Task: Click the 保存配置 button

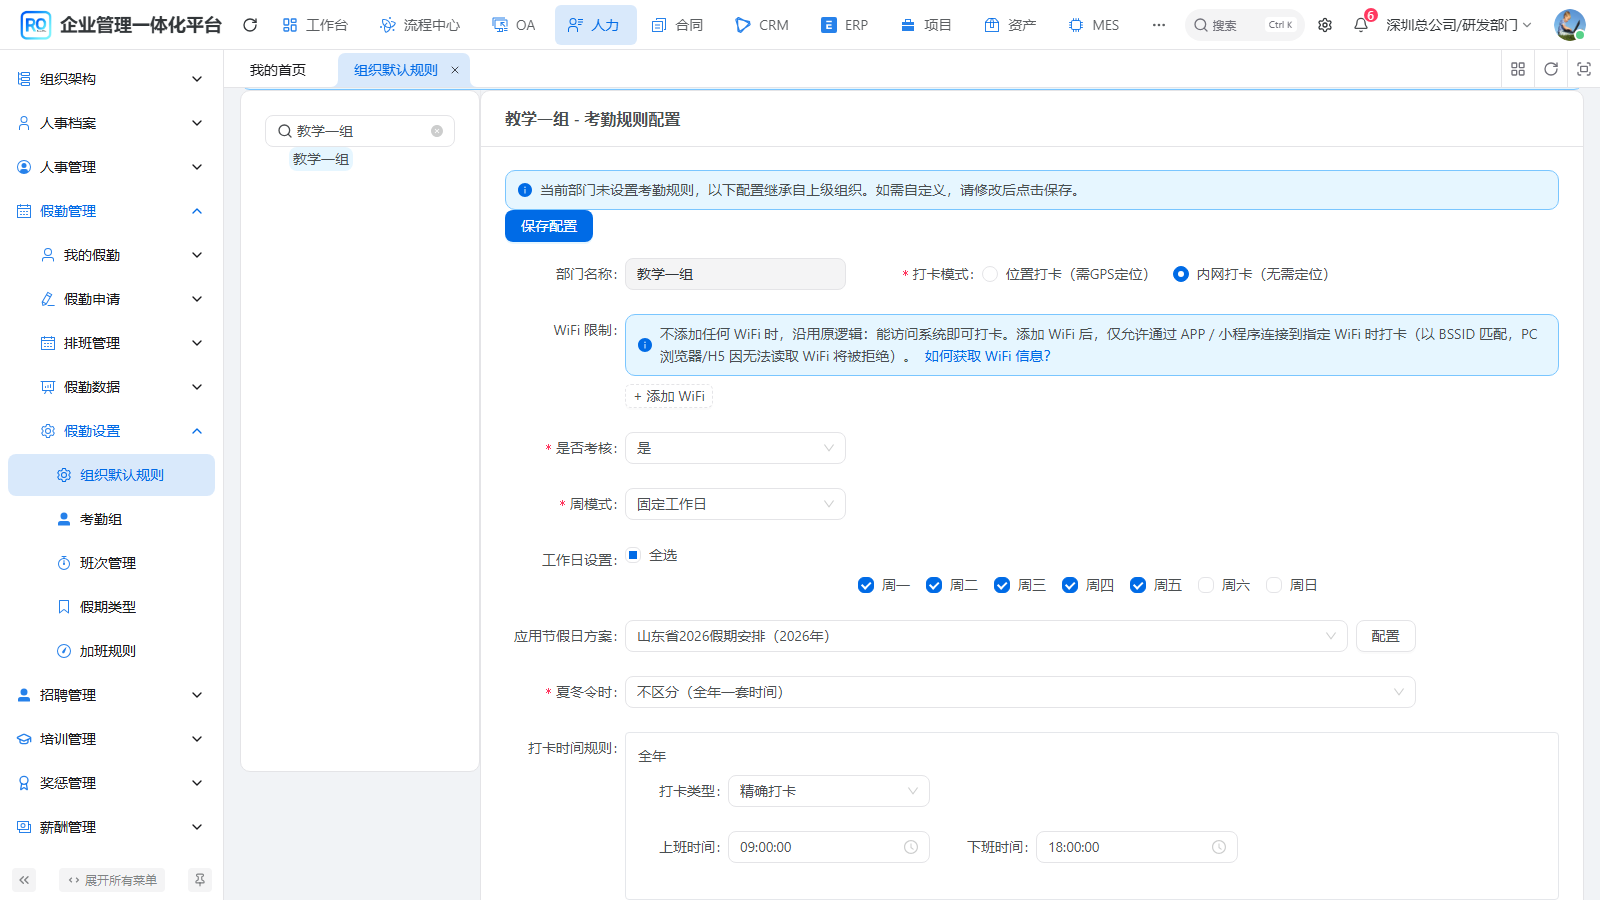Action: coord(549,226)
